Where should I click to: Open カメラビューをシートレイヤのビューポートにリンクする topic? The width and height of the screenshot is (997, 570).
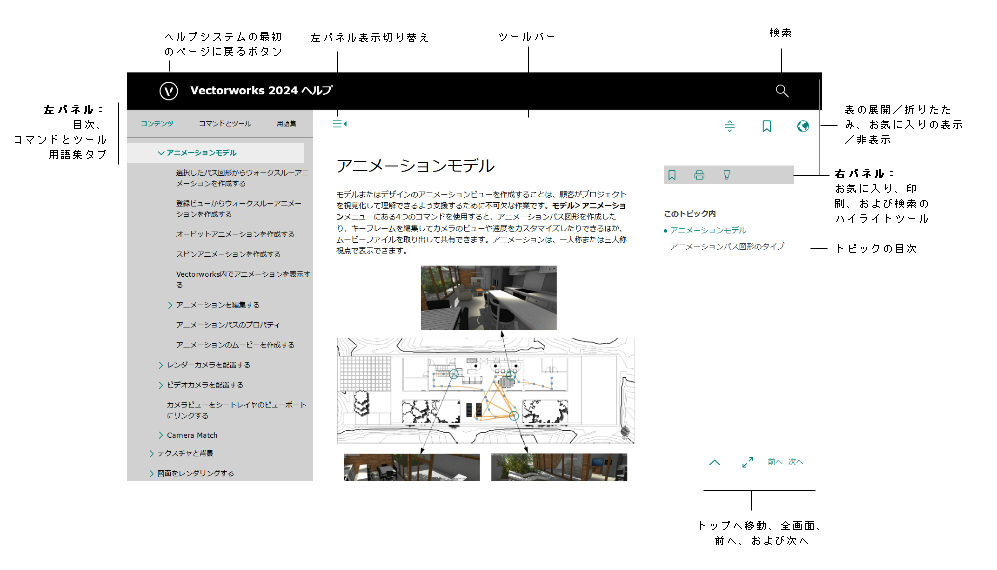[x=237, y=410]
